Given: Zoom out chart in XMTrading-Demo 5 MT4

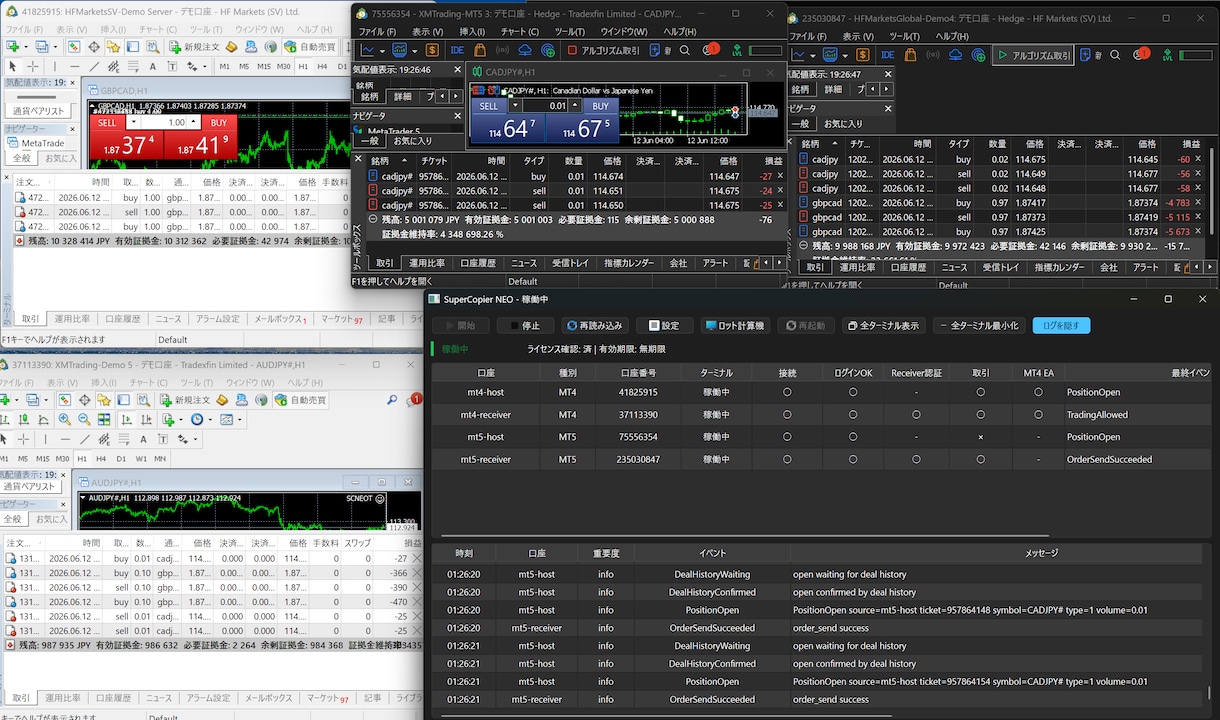Looking at the screenshot, I should click(x=84, y=419).
